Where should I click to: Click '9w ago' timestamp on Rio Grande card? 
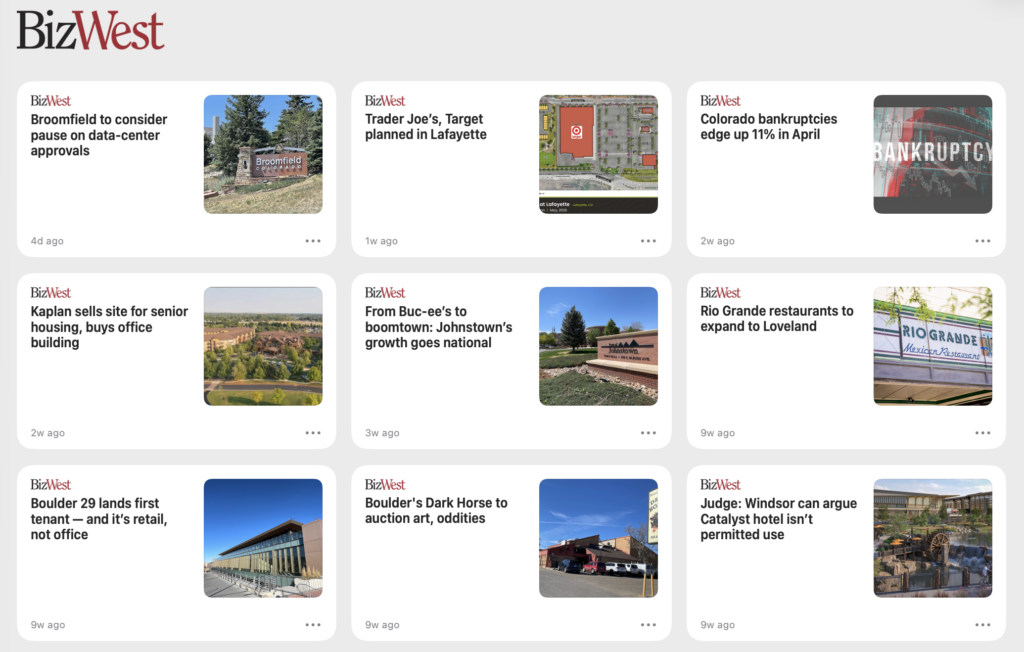pyautogui.click(x=718, y=432)
